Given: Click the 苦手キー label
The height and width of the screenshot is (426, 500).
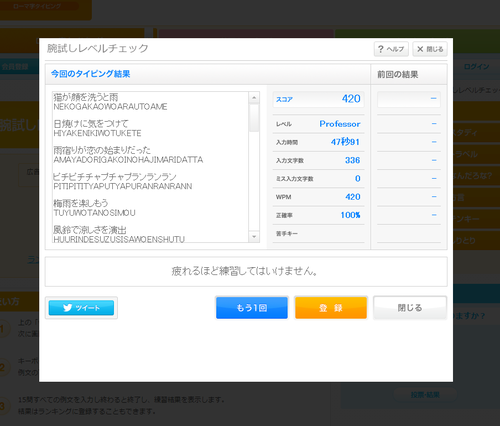Looking at the screenshot, I should tap(287, 233).
